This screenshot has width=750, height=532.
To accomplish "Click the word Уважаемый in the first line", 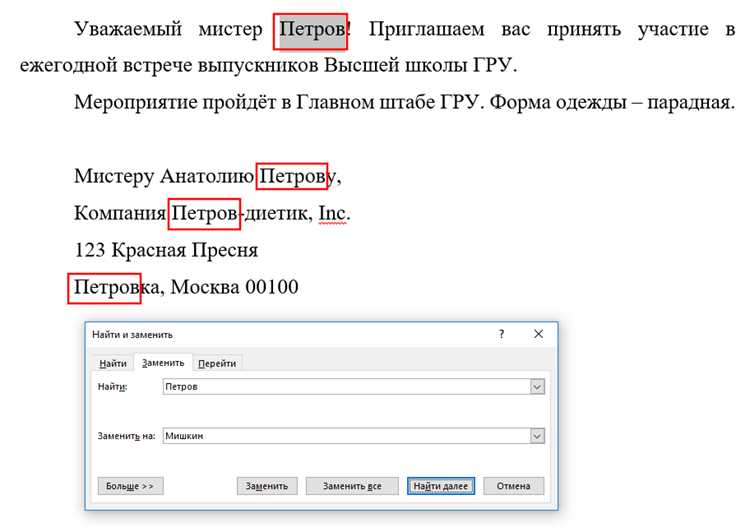I will pyautogui.click(x=128, y=29).
